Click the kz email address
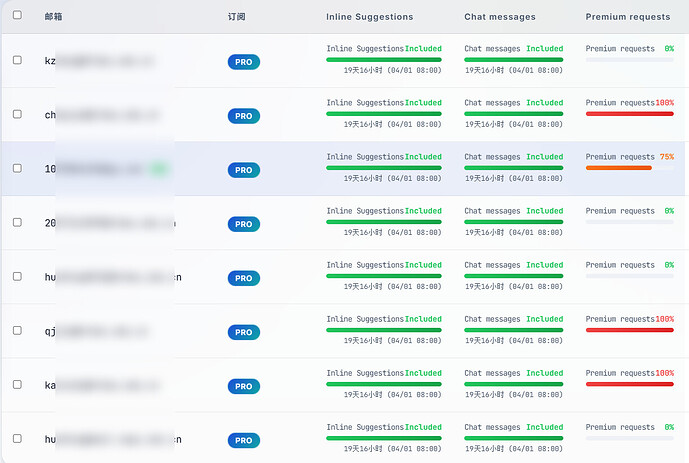The height and width of the screenshot is (463, 689). click(x=100, y=61)
